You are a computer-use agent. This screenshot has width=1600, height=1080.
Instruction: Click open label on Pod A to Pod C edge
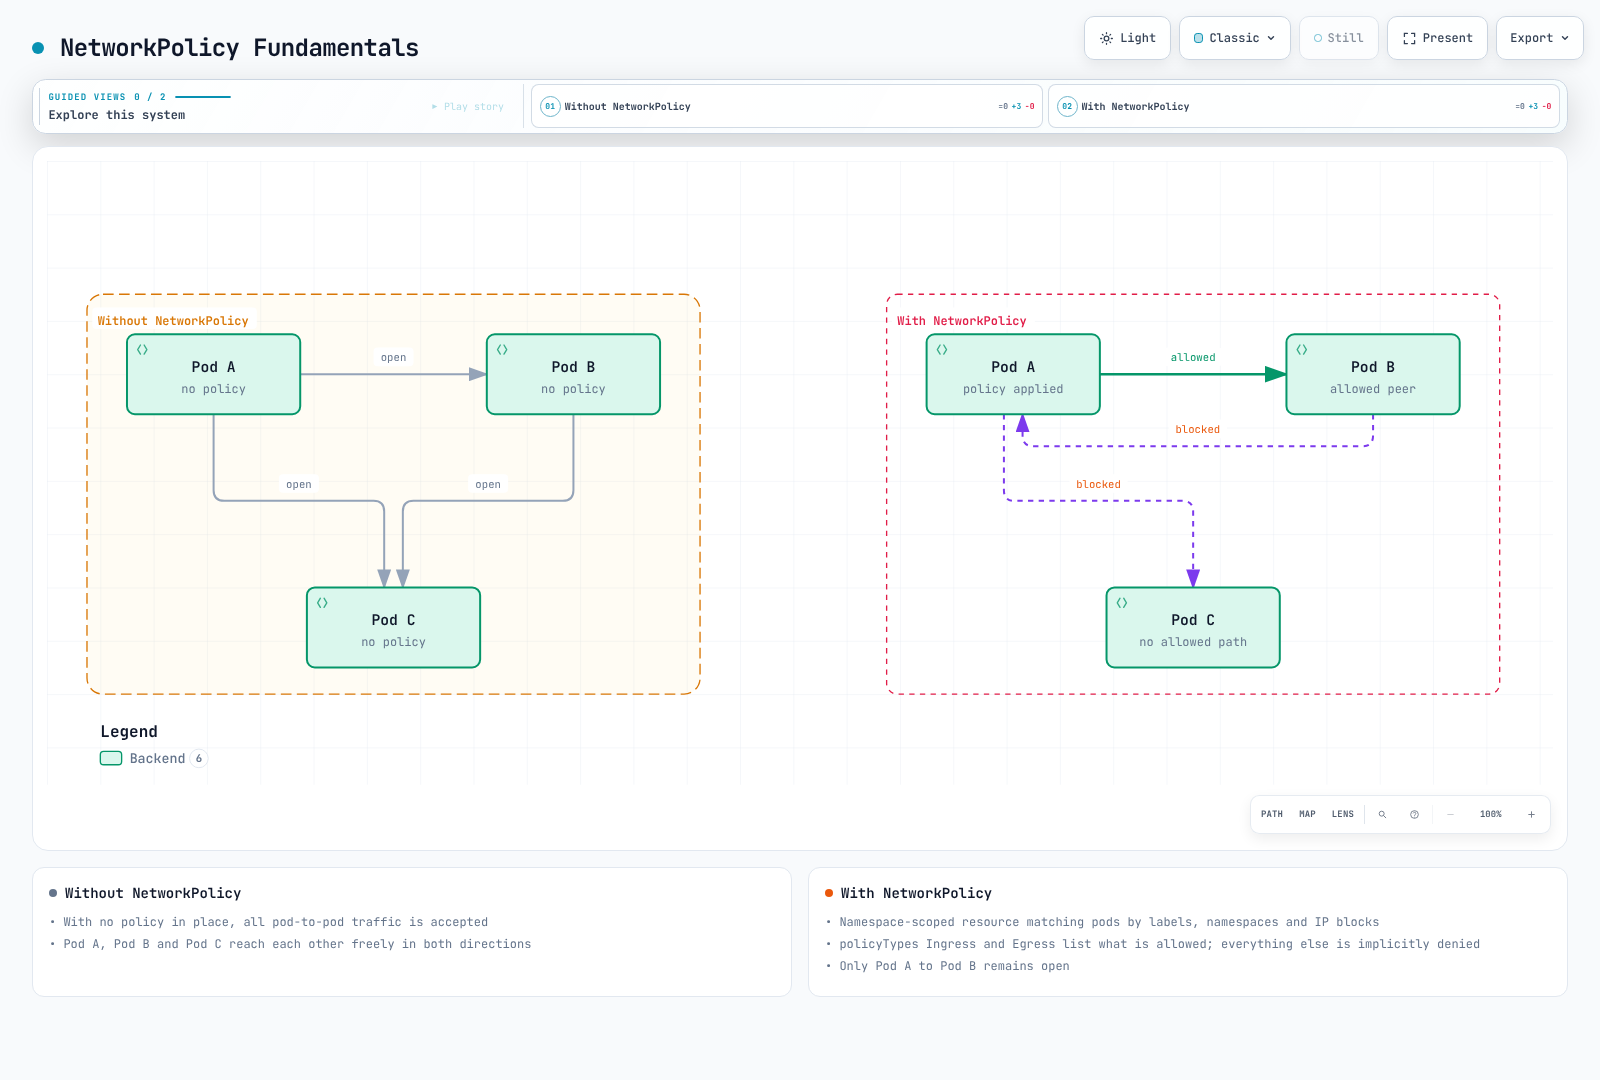click(x=299, y=484)
